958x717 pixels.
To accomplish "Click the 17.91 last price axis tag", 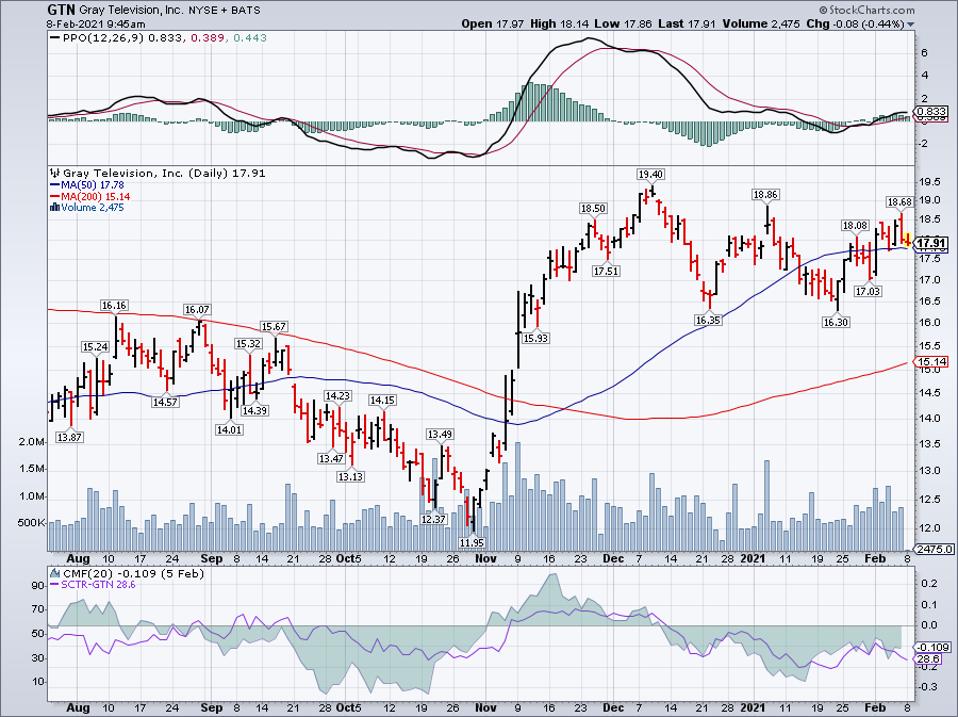I will 932,244.
